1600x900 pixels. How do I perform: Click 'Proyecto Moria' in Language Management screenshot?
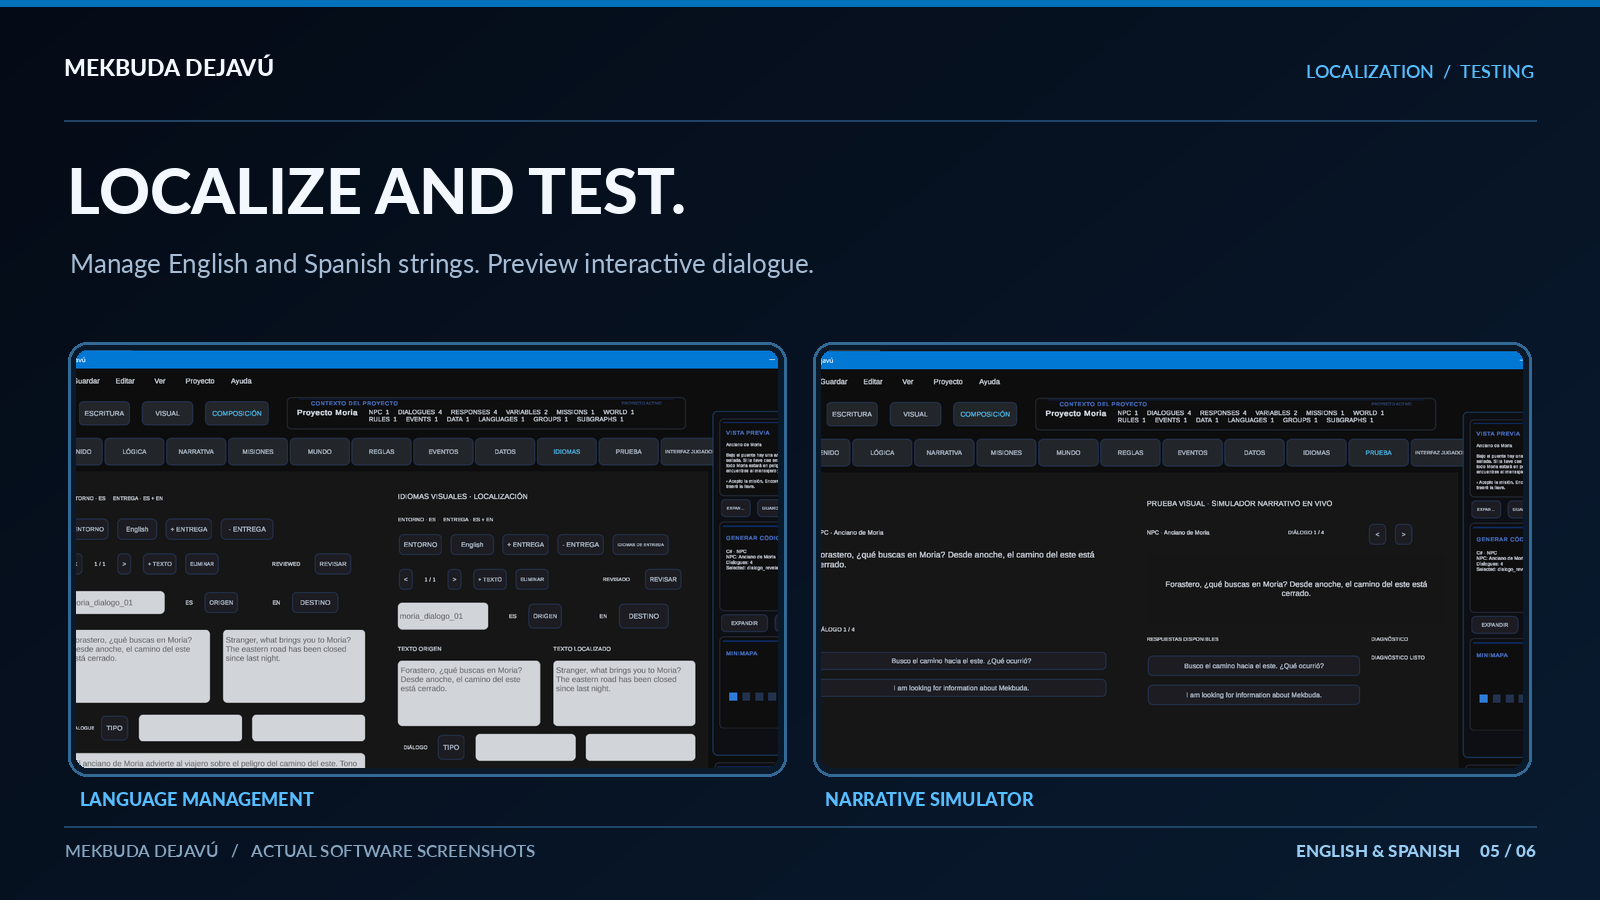pyautogui.click(x=327, y=412)
